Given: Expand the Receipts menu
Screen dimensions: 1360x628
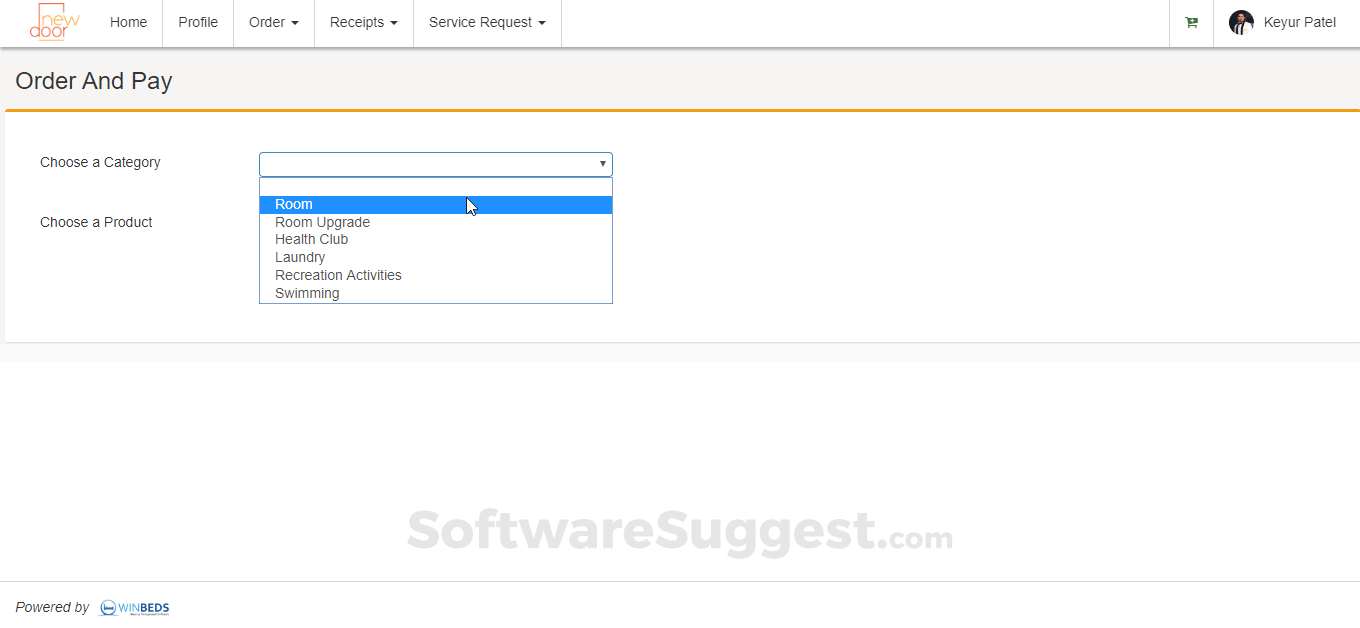Looking at the screenshot, I should click(x=363, y=22).
